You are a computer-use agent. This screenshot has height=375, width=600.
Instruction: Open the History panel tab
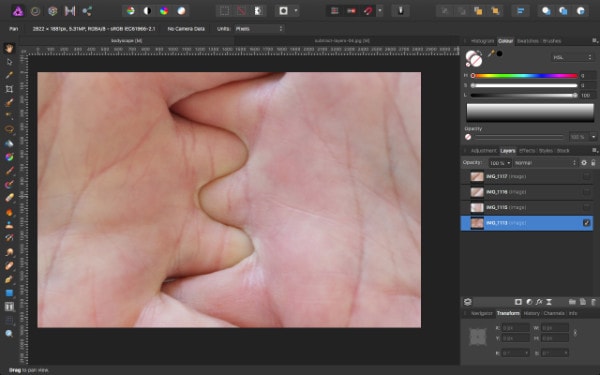[x=532, y=313]
